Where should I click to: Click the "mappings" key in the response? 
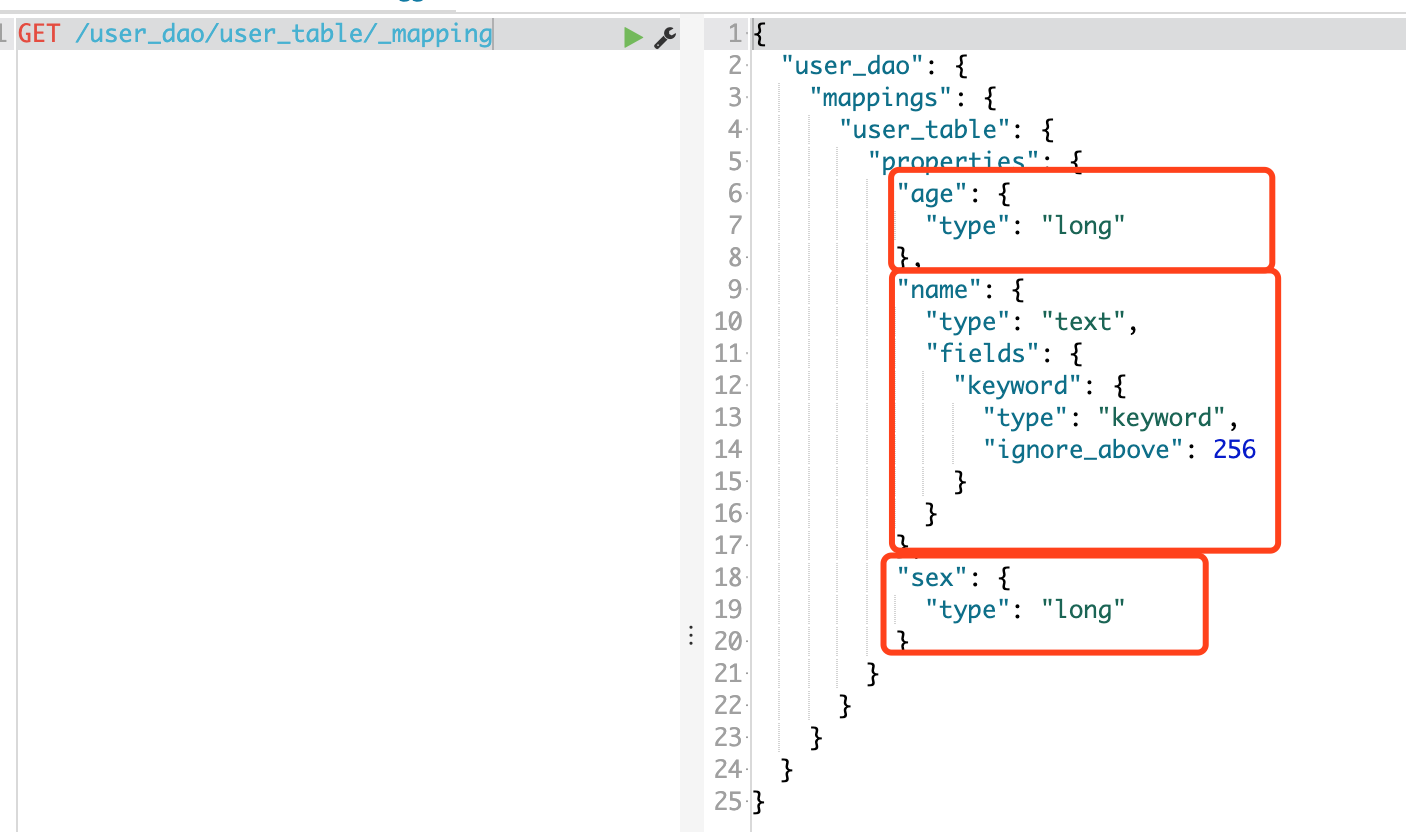pyautogui.click(x=882, y=98)
